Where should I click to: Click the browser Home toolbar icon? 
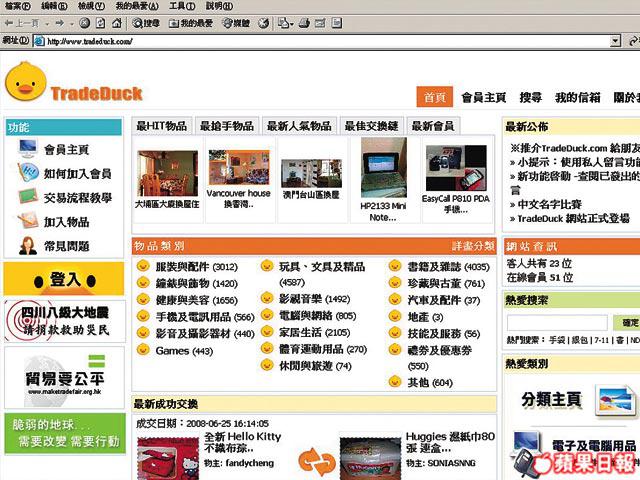pos(115,22)
